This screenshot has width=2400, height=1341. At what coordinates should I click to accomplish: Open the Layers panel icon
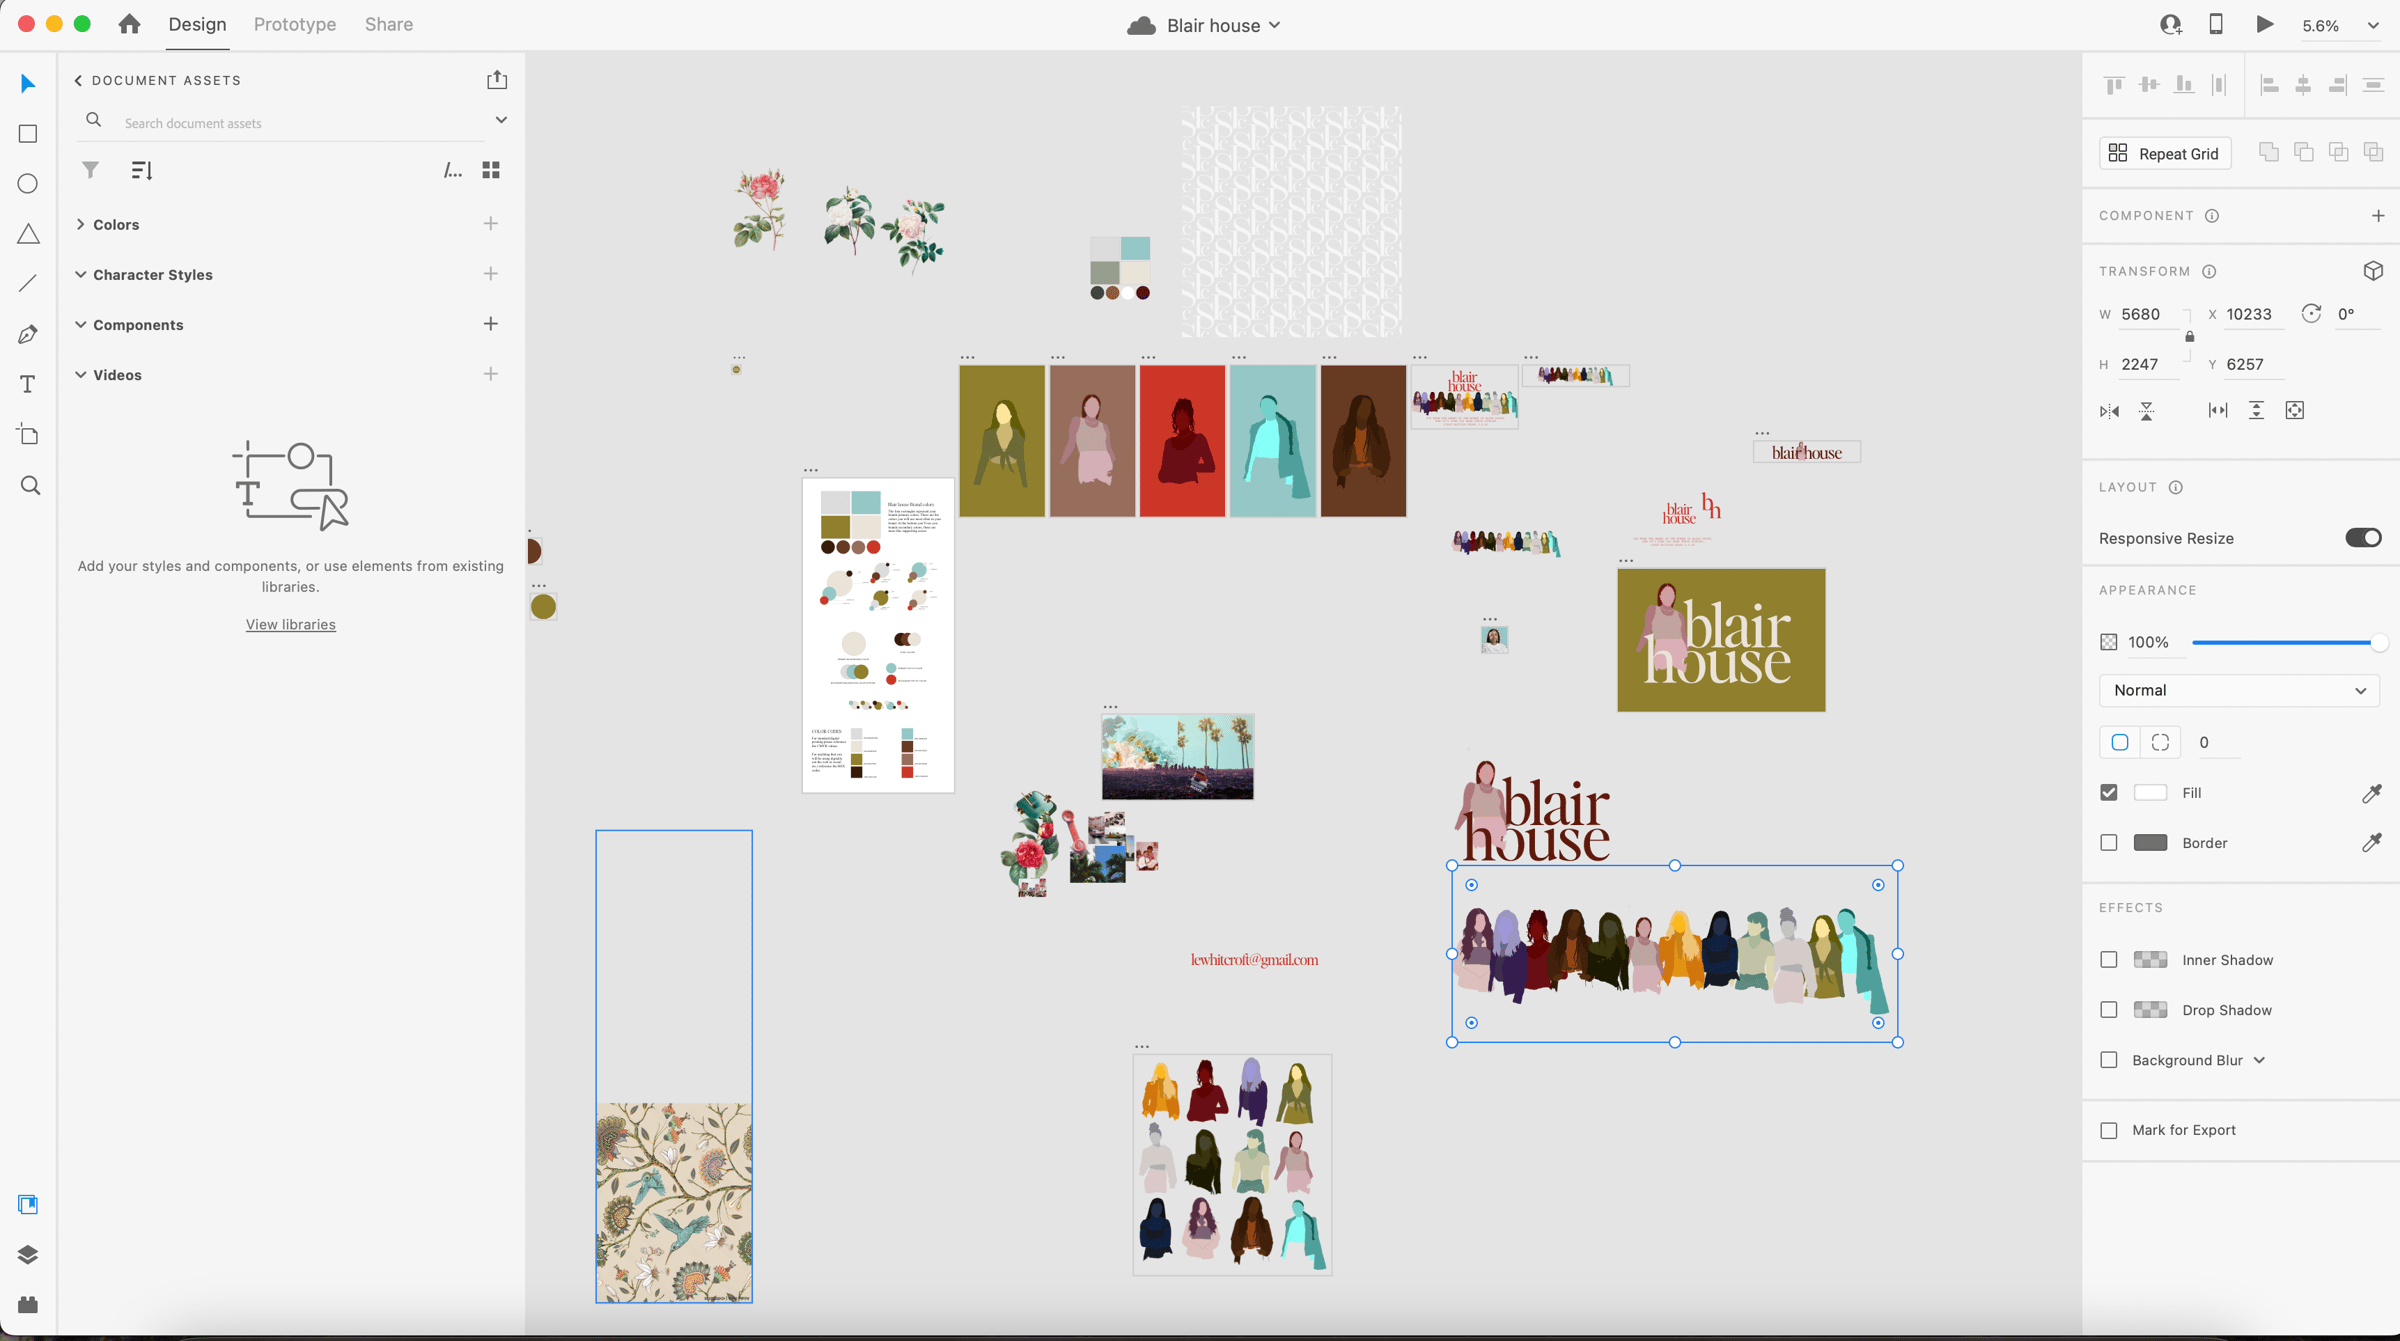pos(28,1254)
